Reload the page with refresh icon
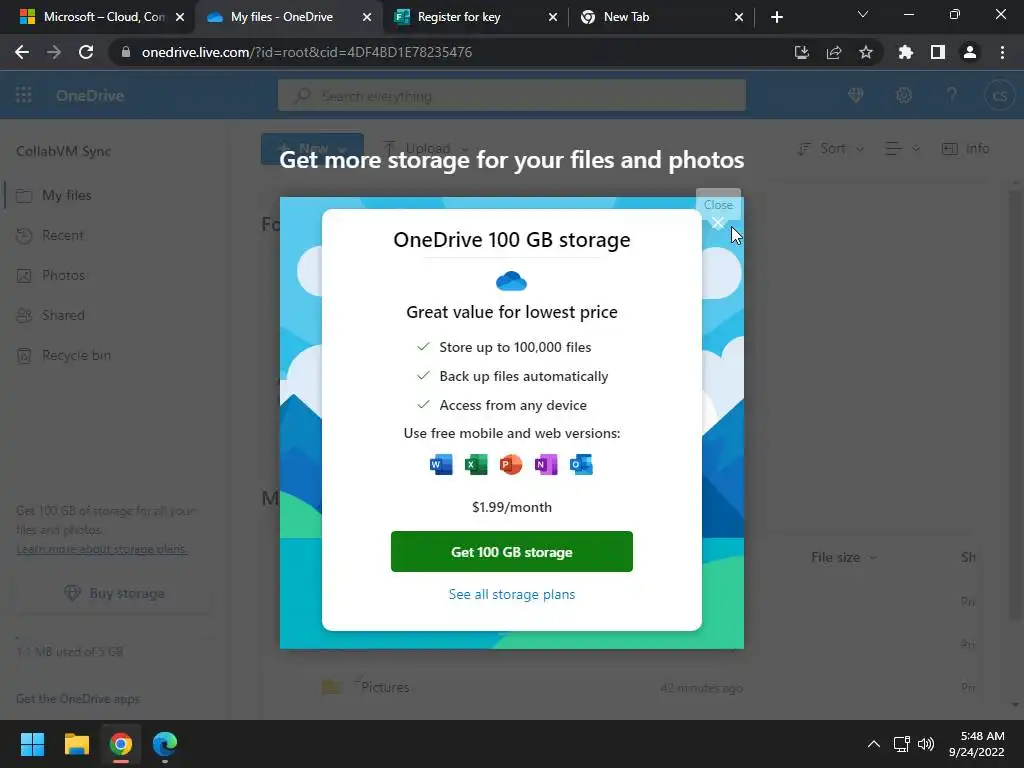The height and width of the screenshot is (768, 1024). pos(86,52)
